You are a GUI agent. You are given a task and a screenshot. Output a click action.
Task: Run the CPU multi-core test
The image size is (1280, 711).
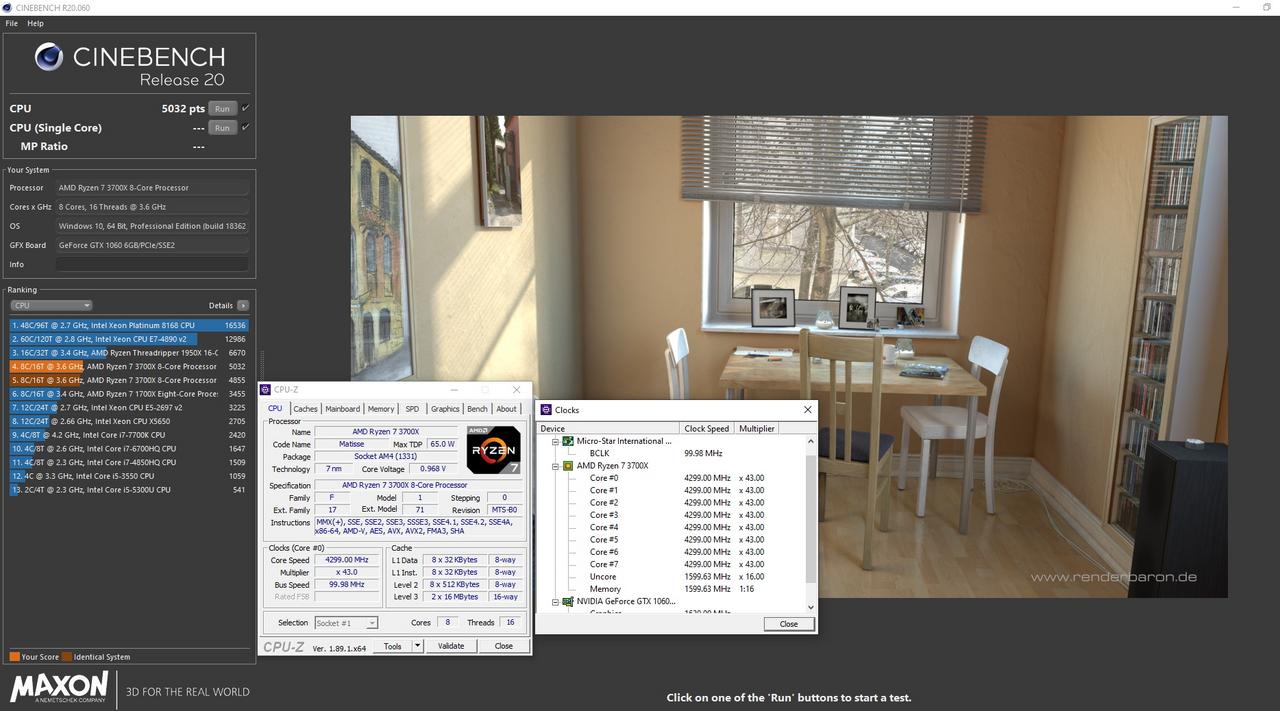click(x=222, y=108)
